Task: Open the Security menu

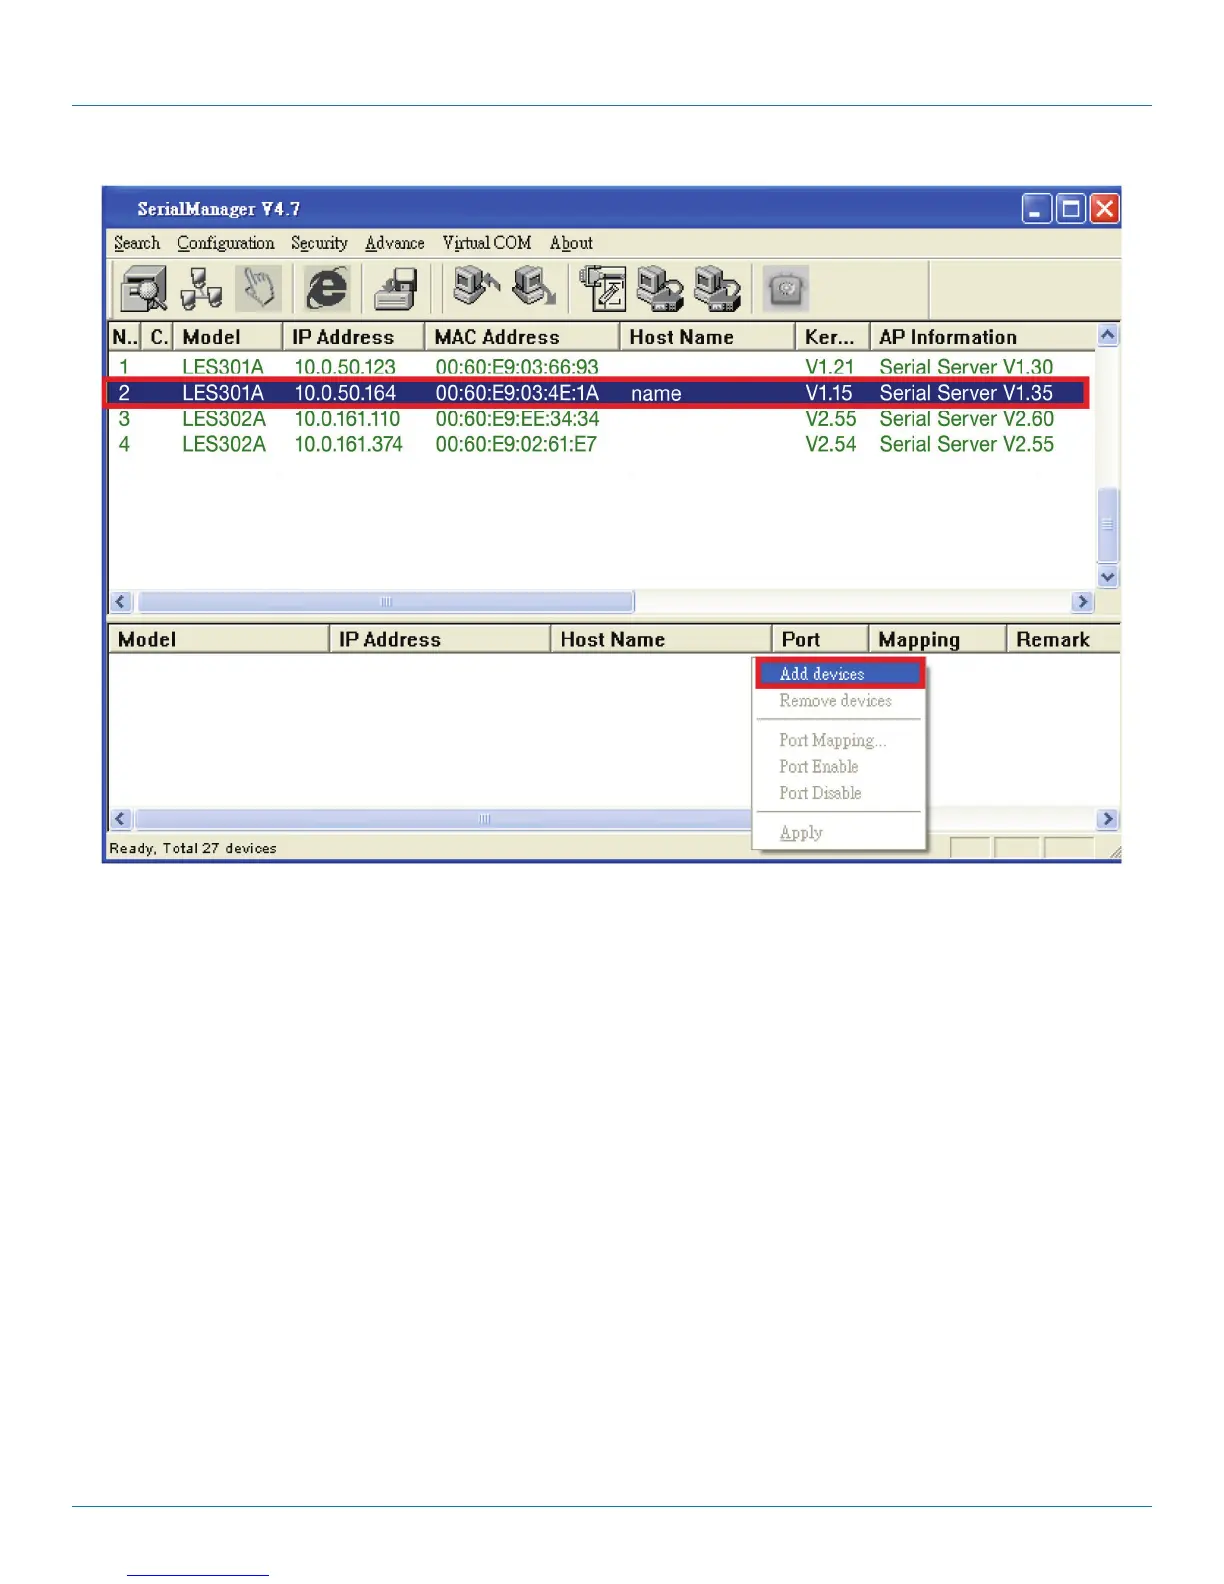Action: point(319,243)
